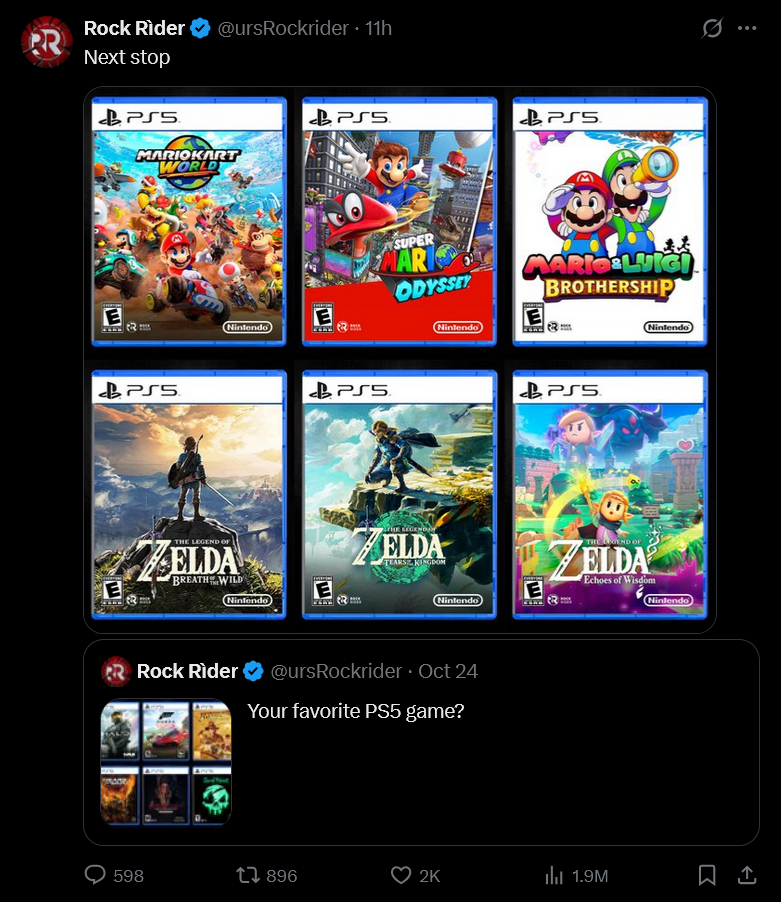Screen dimensions: 781x902
Task: View the Mario Kart World cover image
Action: tap(189, 221)
